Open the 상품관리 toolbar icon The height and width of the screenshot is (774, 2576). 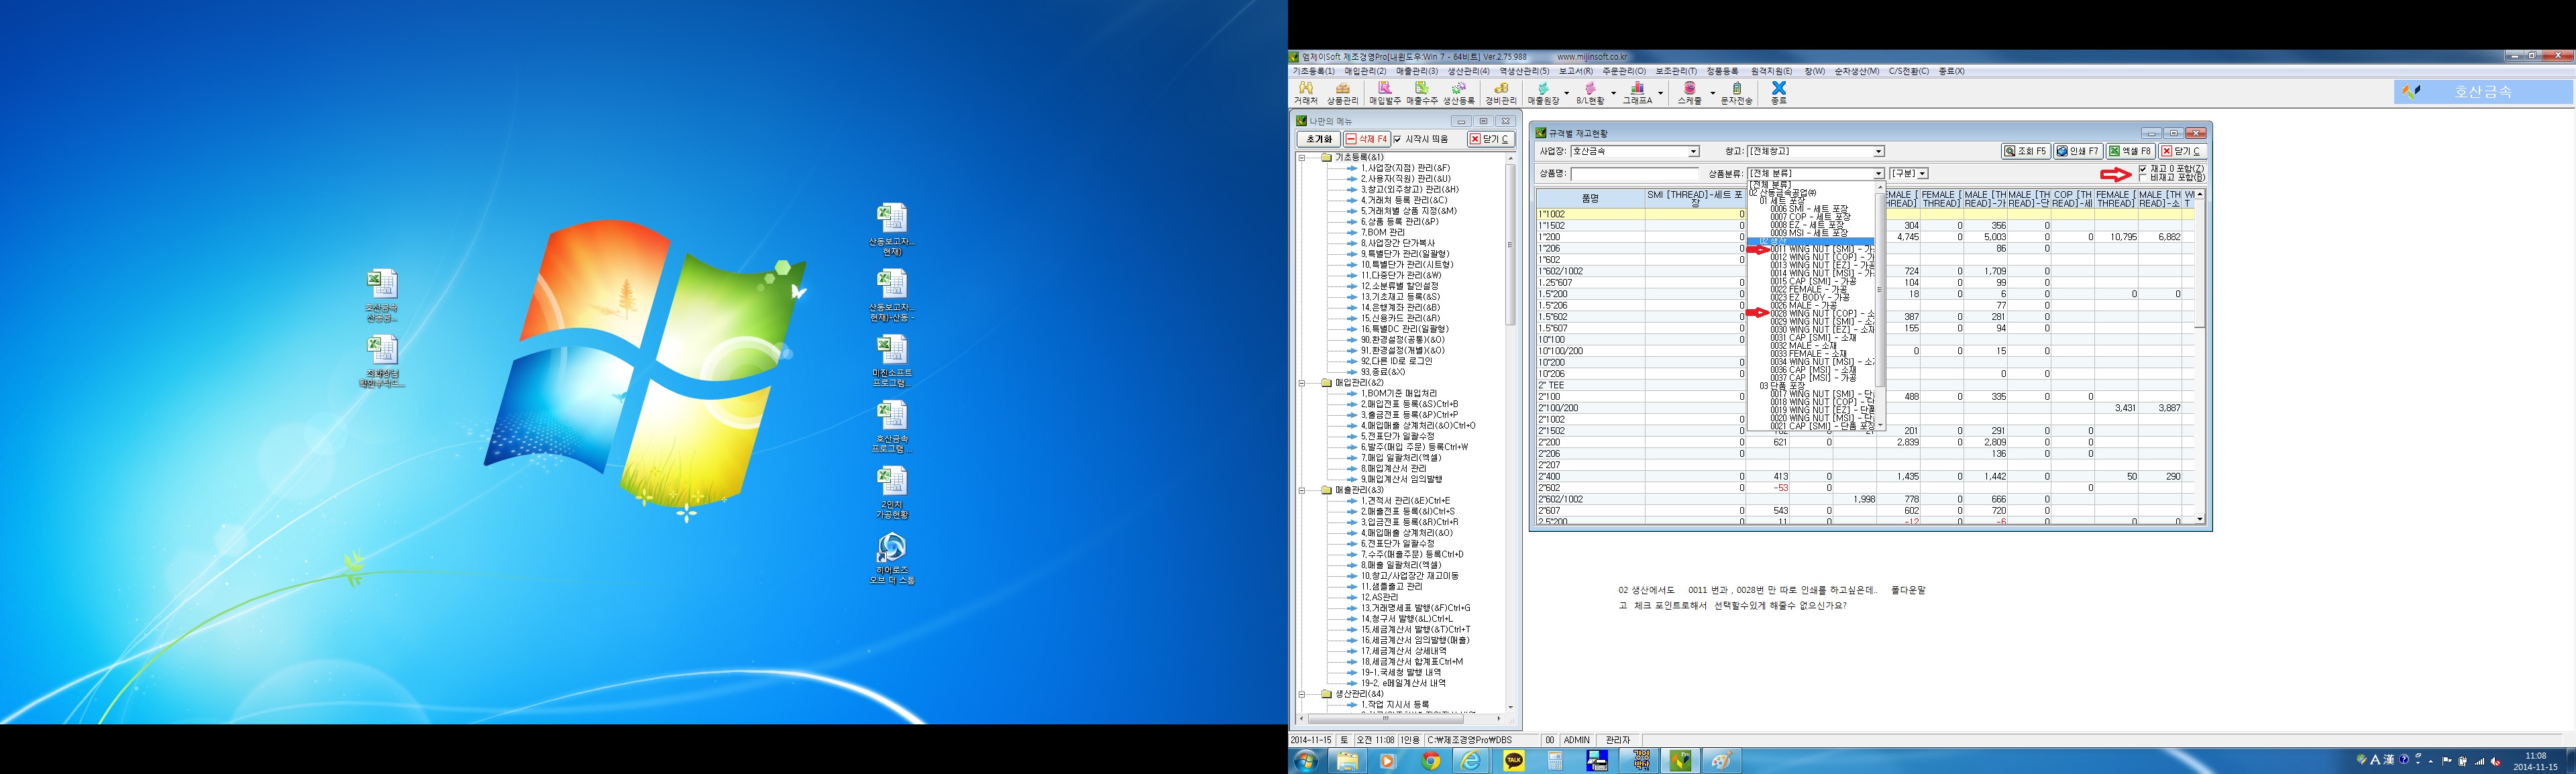(1342, 93)
